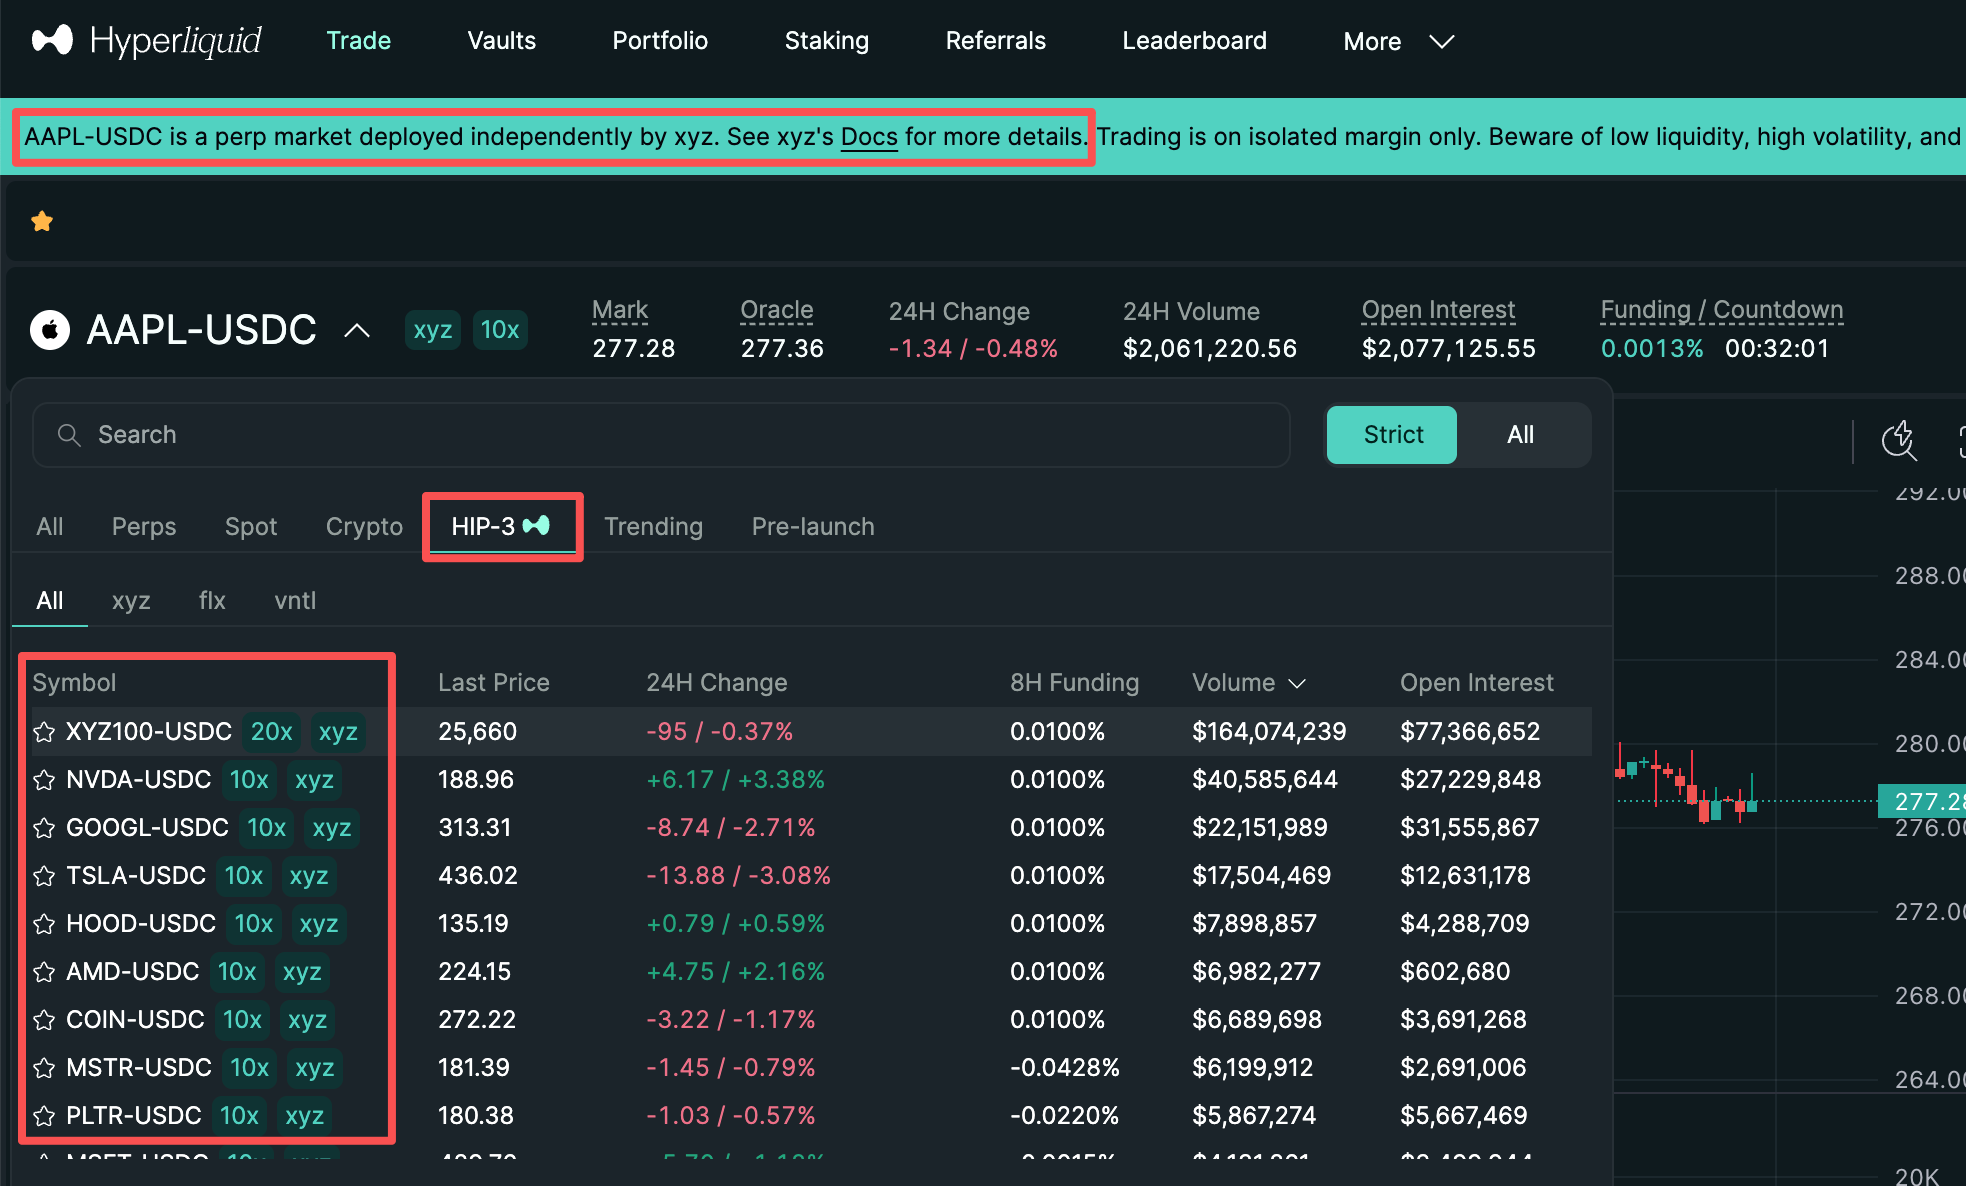Image resolution: width=1966 pixels, height=1186 pixels.
Task: Open the Portfolio page
Action: click(x=660, y=41)
